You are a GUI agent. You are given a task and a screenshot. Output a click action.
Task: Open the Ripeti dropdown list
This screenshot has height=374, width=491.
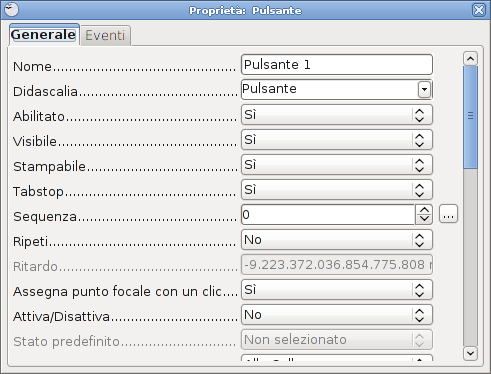pos(337,240)
